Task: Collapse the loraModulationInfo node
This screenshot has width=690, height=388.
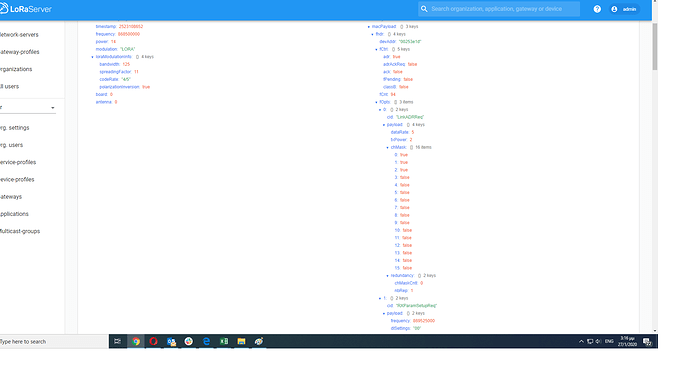Action: tap(92, 57)
